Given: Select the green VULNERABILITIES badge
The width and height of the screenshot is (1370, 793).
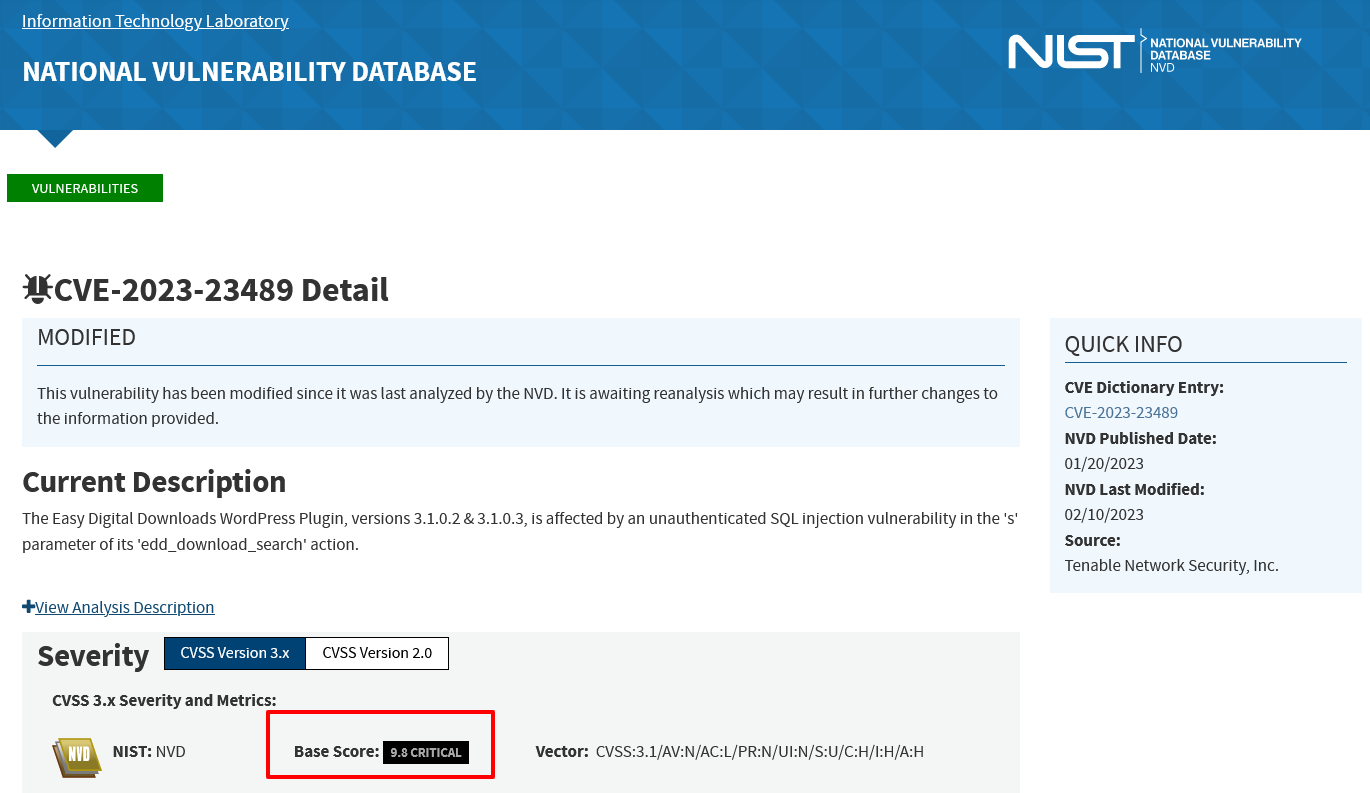Looking at the screenshot, I should click(84, 187).
